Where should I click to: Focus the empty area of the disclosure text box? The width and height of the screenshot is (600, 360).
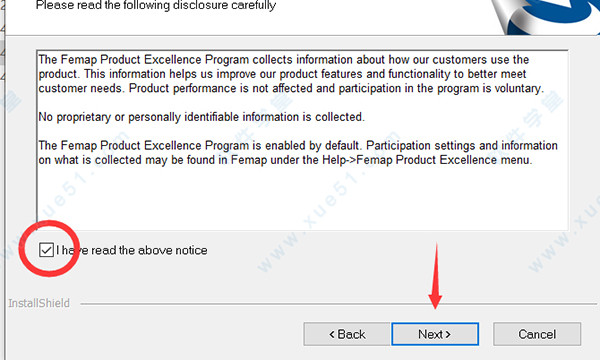click(302, 199)
